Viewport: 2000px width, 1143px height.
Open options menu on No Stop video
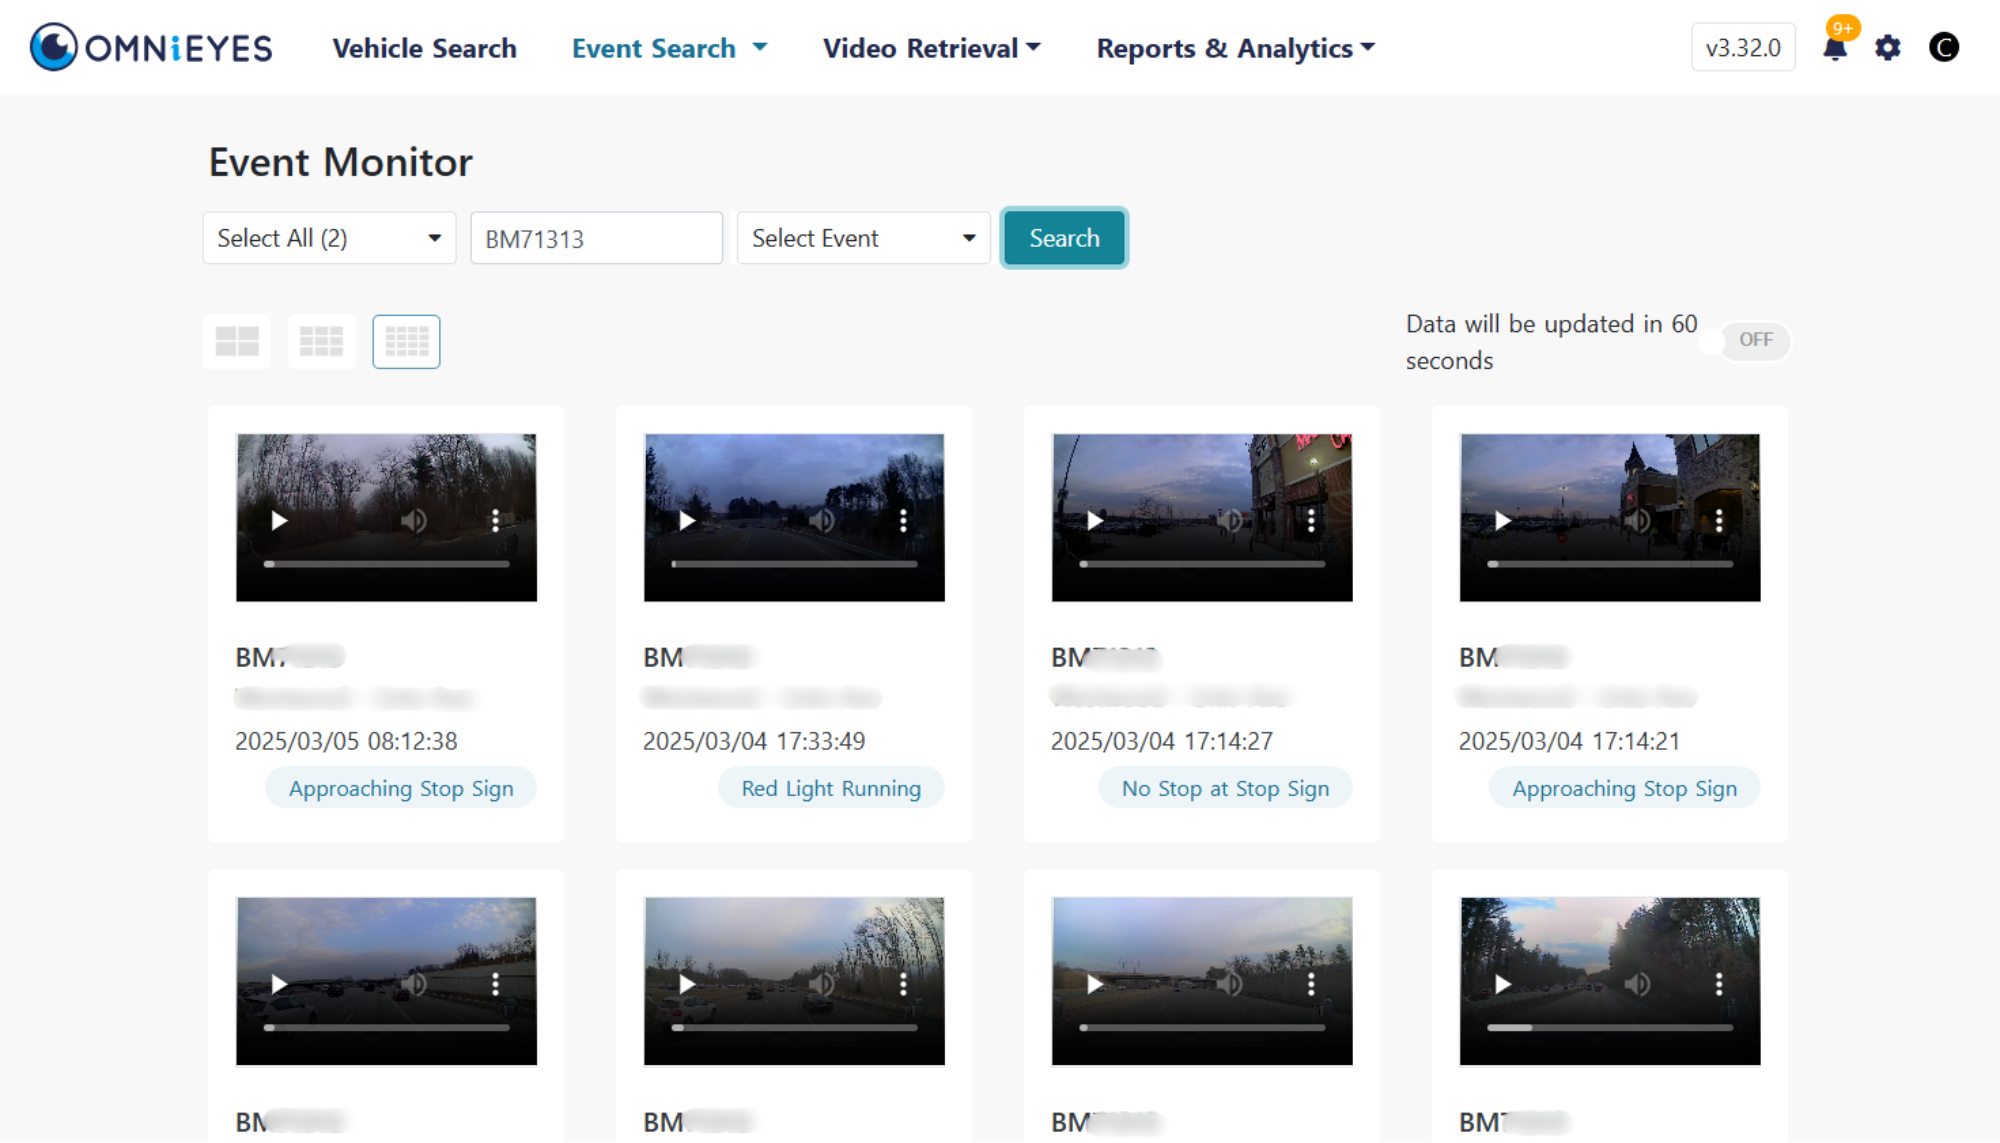click(1311, 520)
